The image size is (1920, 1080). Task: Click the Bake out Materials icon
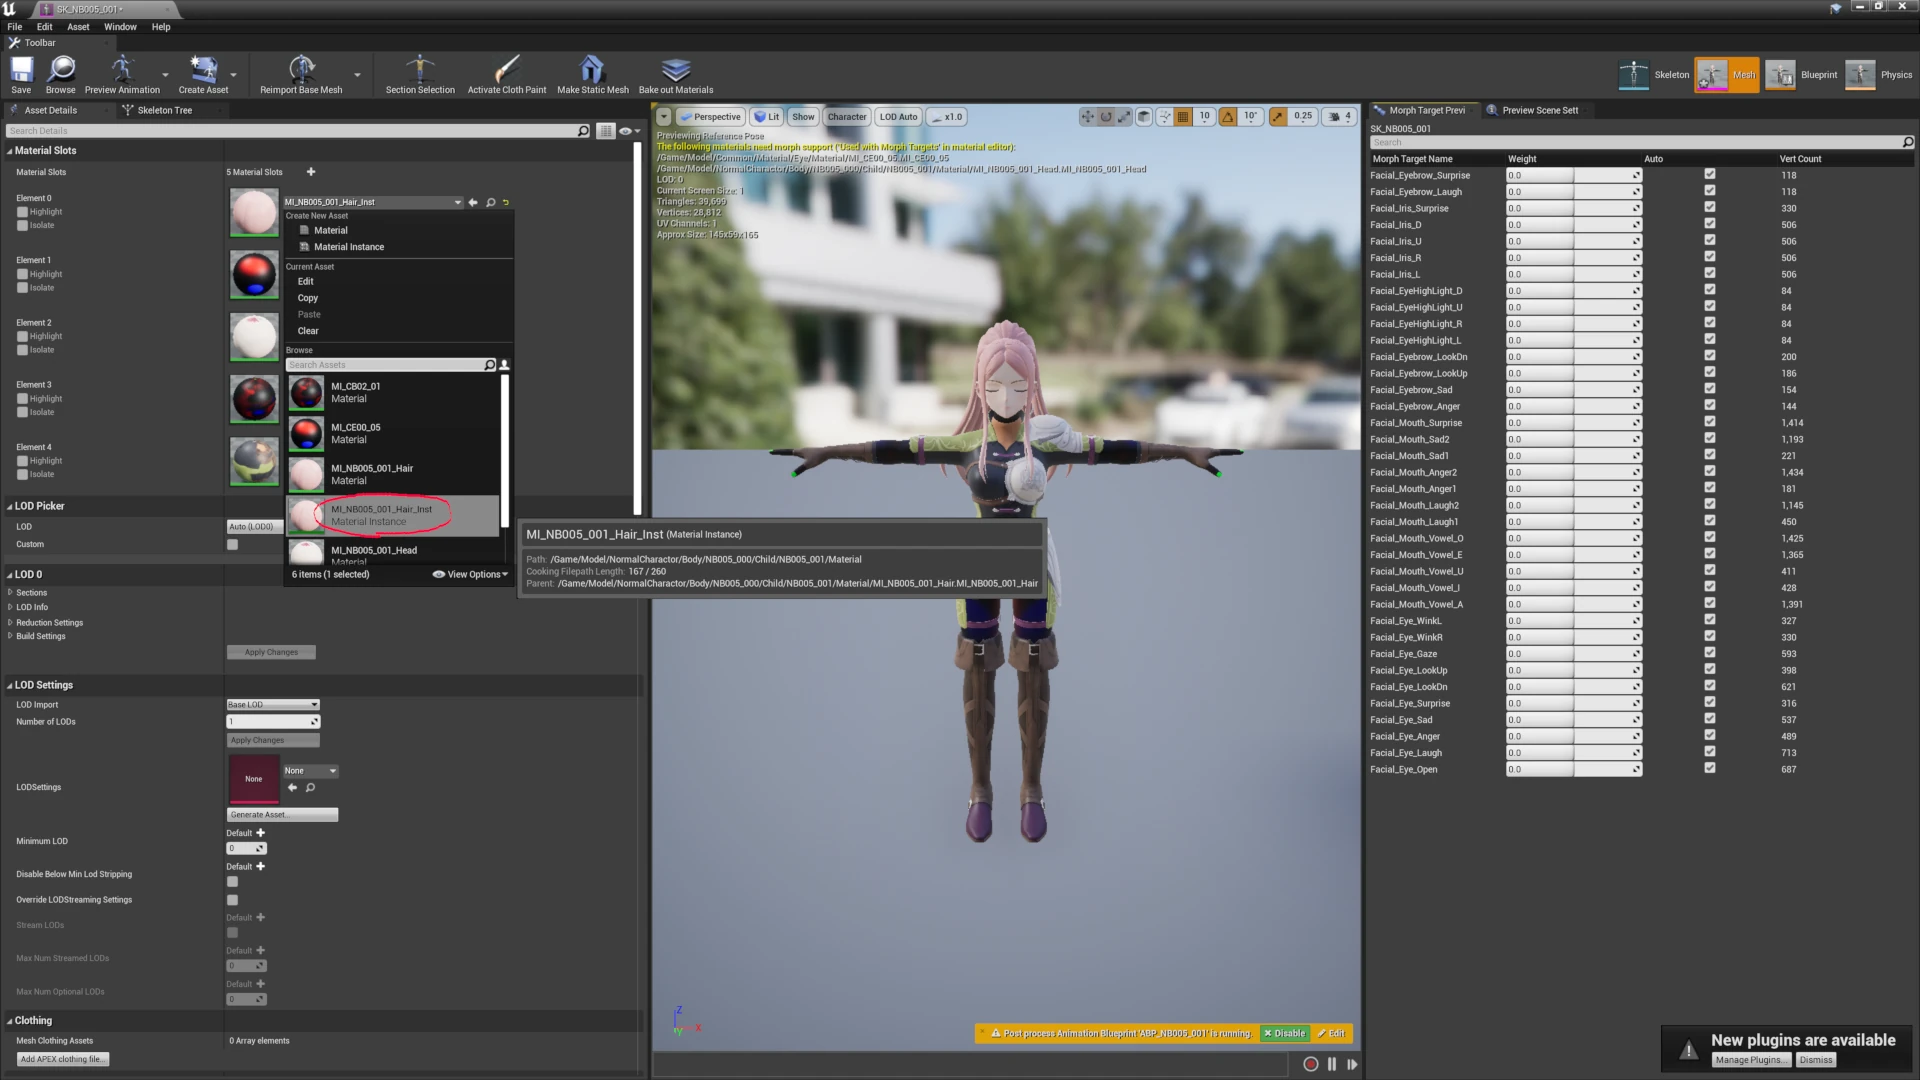(x=676, y=75)
